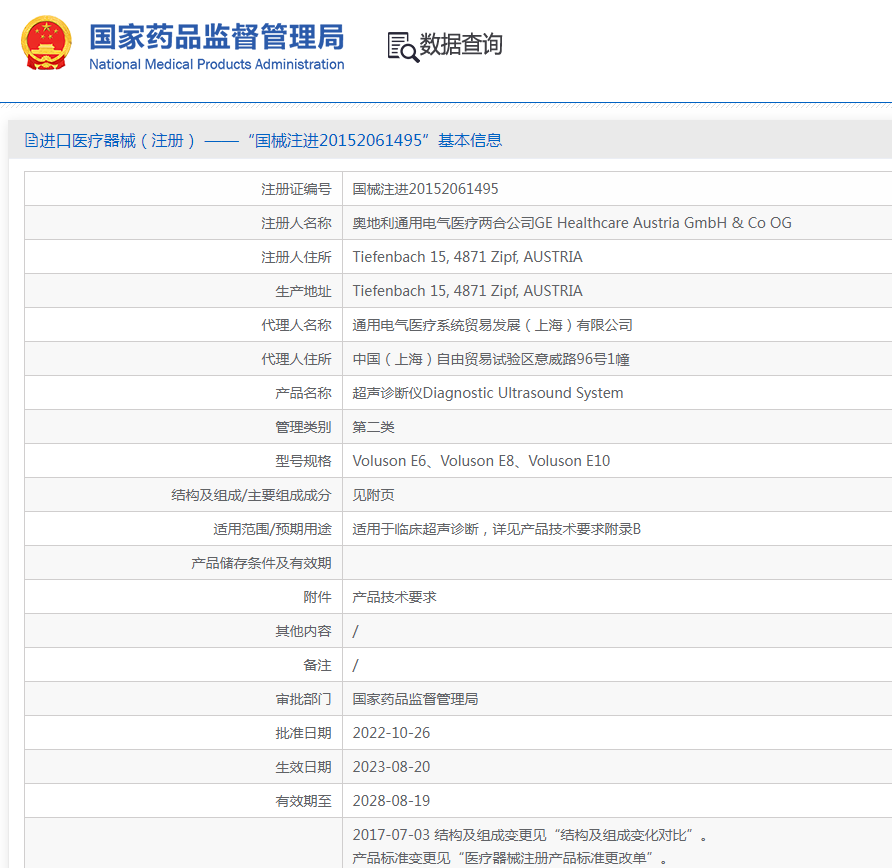Select registration number value 国械注进20152061495
The height and width of the screenshot is (868, 892).
tap(426, 189)
